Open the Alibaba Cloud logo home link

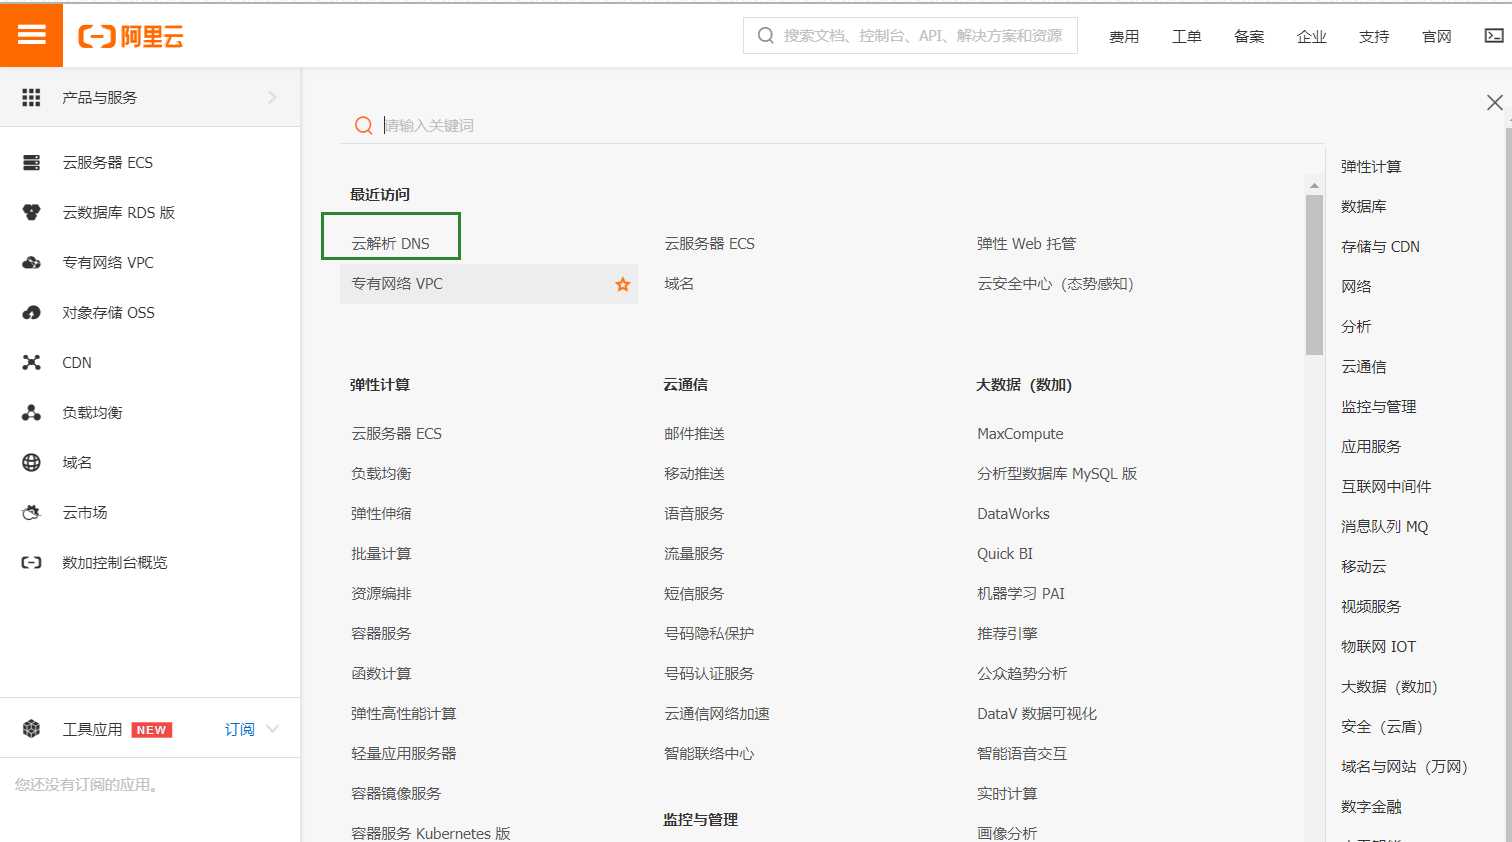[131, 37]
